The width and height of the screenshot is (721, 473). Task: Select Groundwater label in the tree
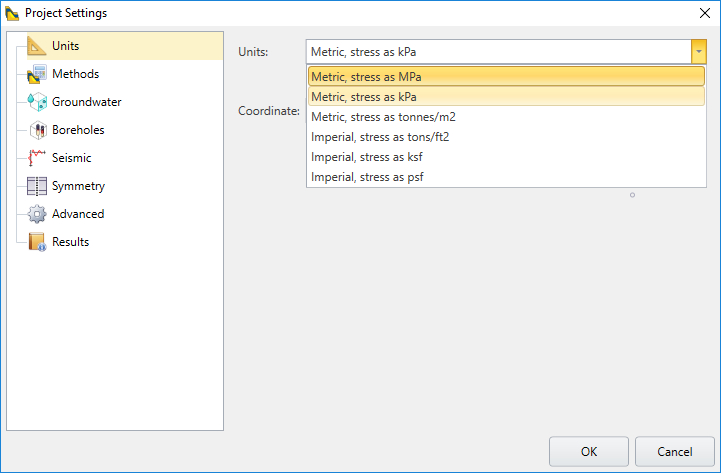pos(86,102)
